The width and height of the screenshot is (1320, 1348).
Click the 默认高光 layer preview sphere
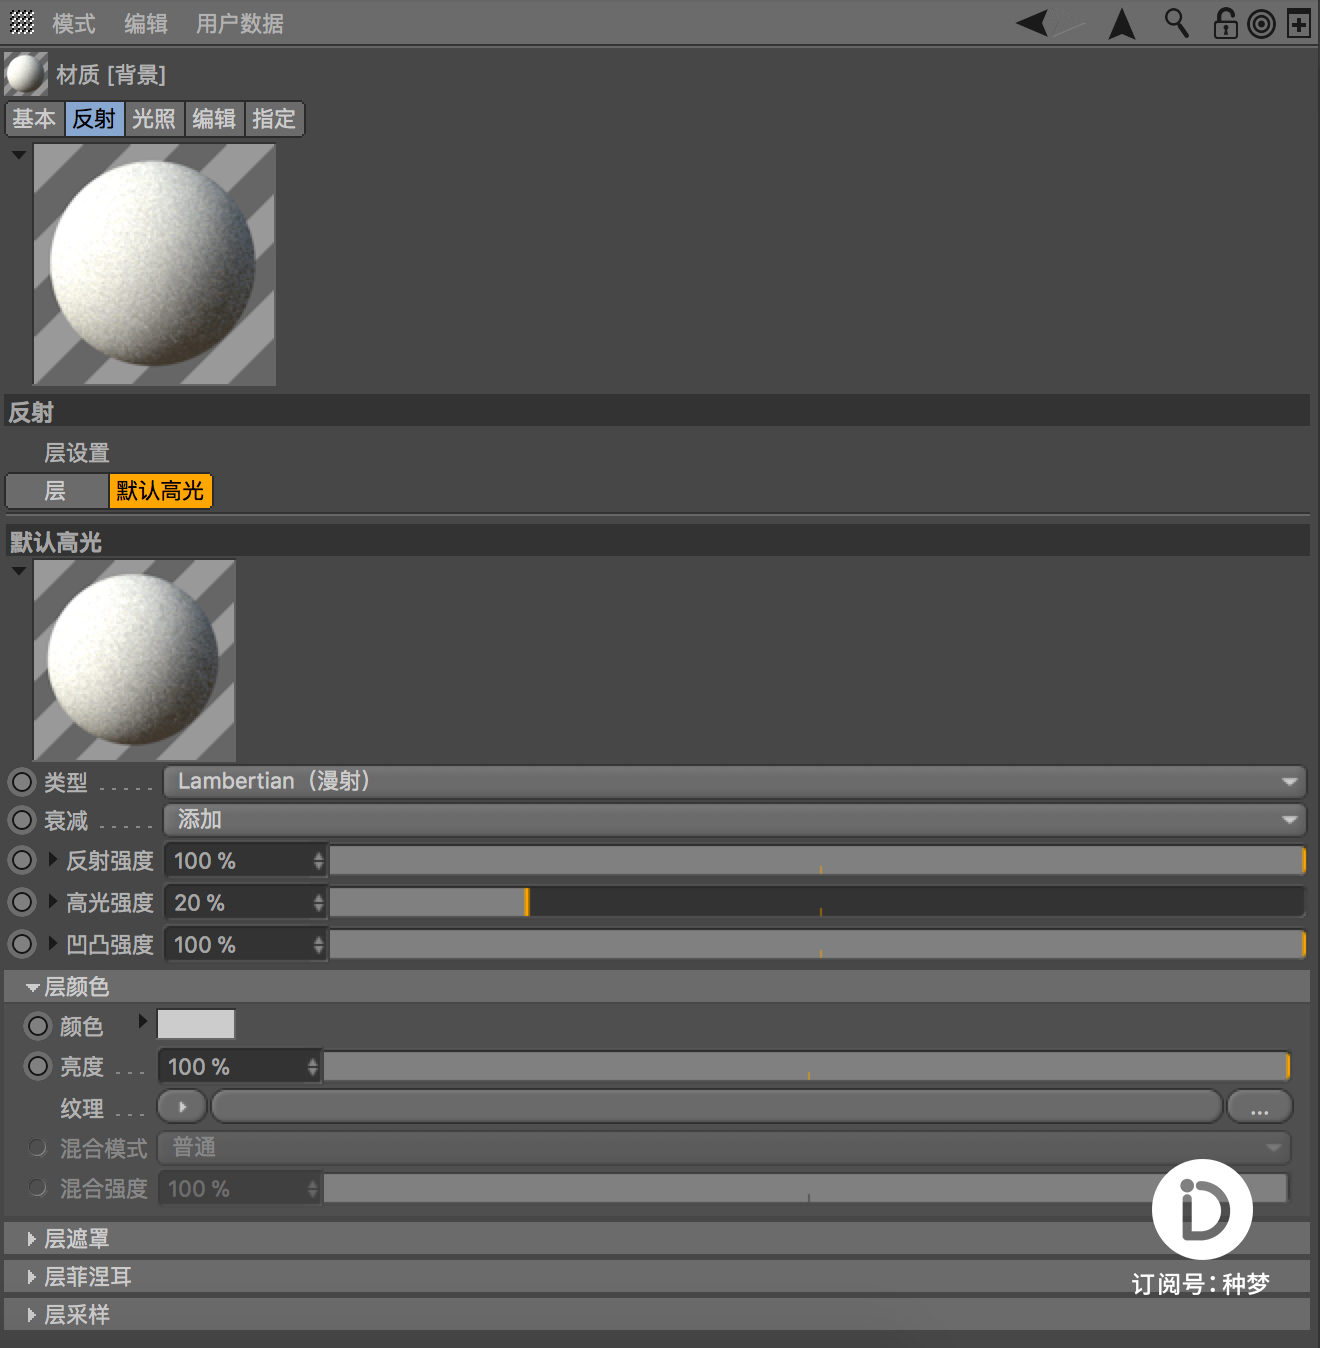[x=135, y=660]
